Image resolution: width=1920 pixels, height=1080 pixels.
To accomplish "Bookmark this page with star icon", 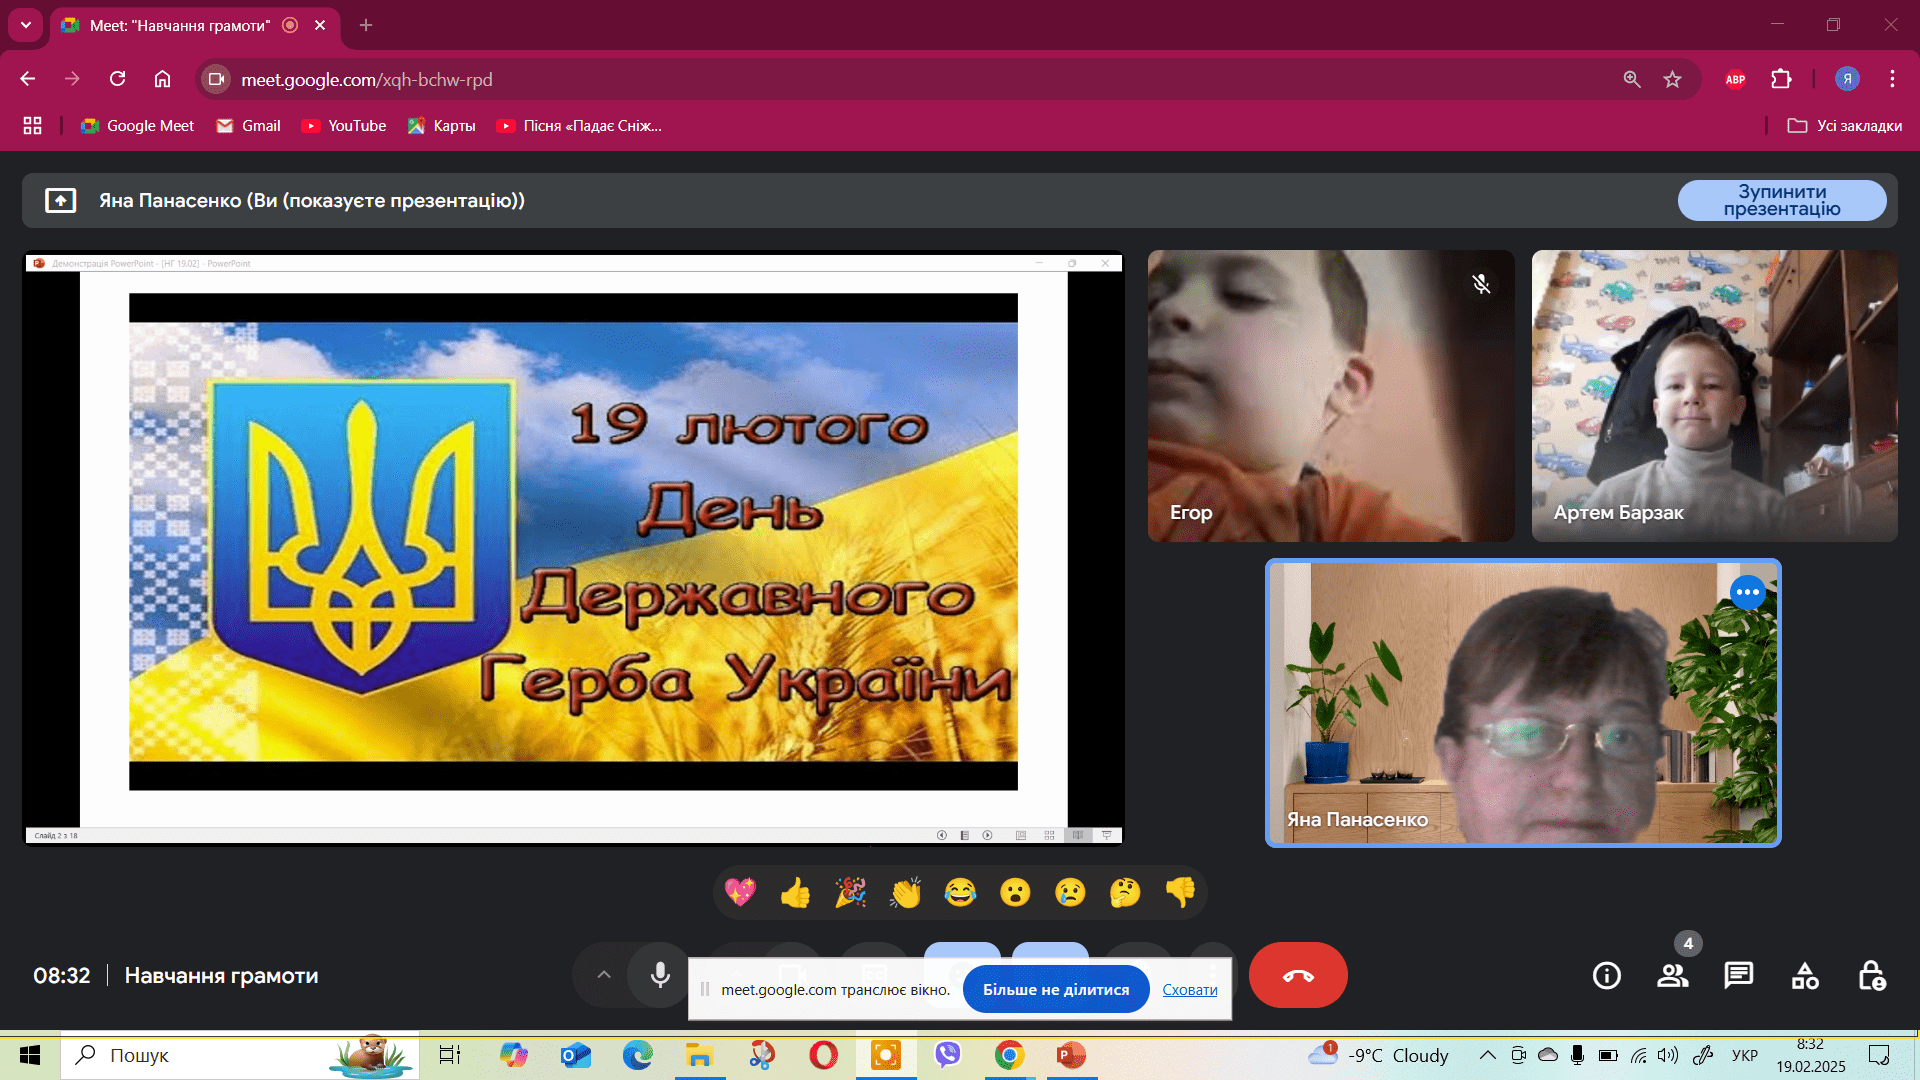I will (x=1673, y=79).
